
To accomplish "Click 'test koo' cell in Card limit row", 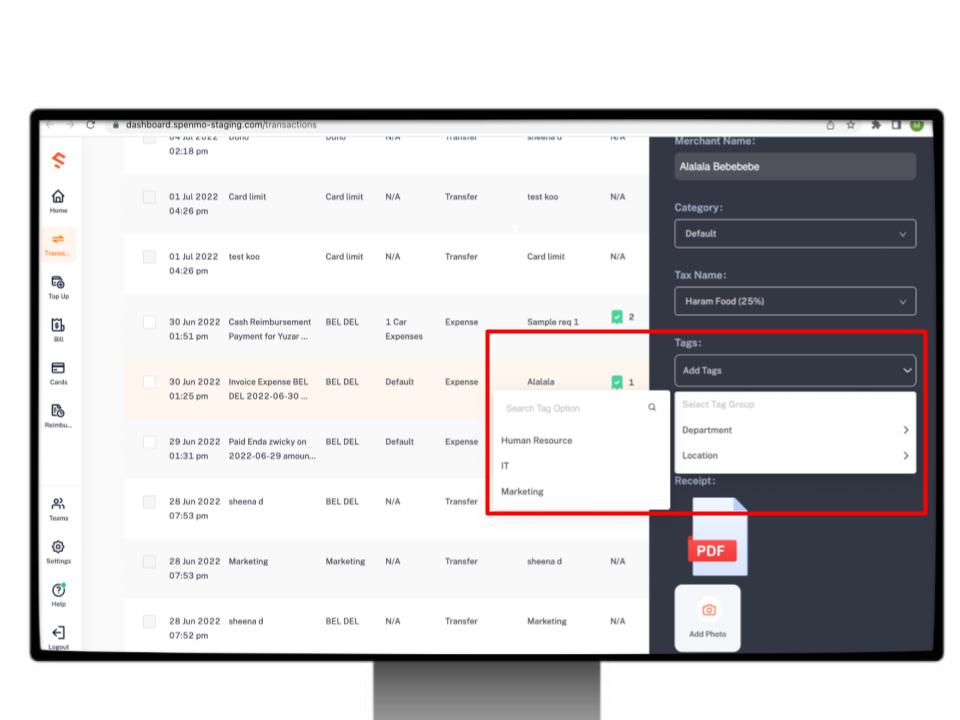I will pyautogui.click(x=542, y=197).
